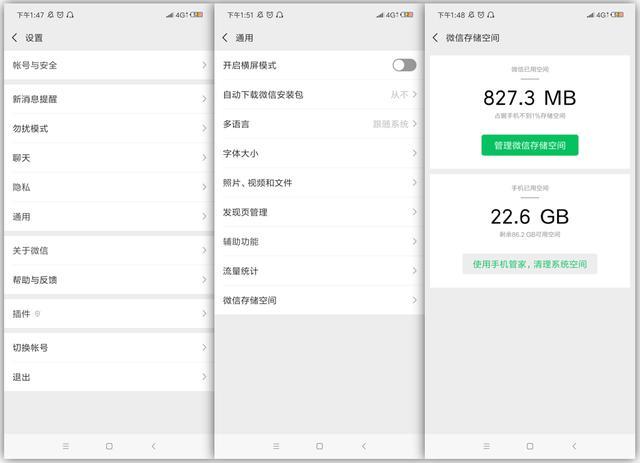Tap the menu nav icon on 通用 screen
The width and height of the screenshot is (640, 463).
coord(276,446)
